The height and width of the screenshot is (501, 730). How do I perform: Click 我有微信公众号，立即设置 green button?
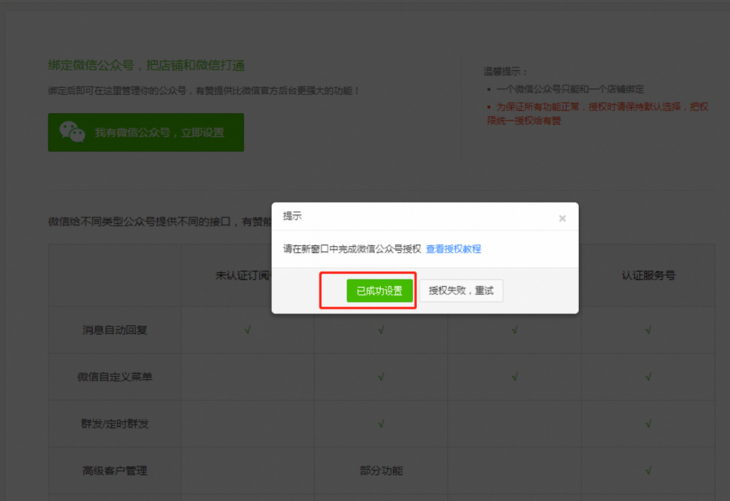tap(146, 132)
